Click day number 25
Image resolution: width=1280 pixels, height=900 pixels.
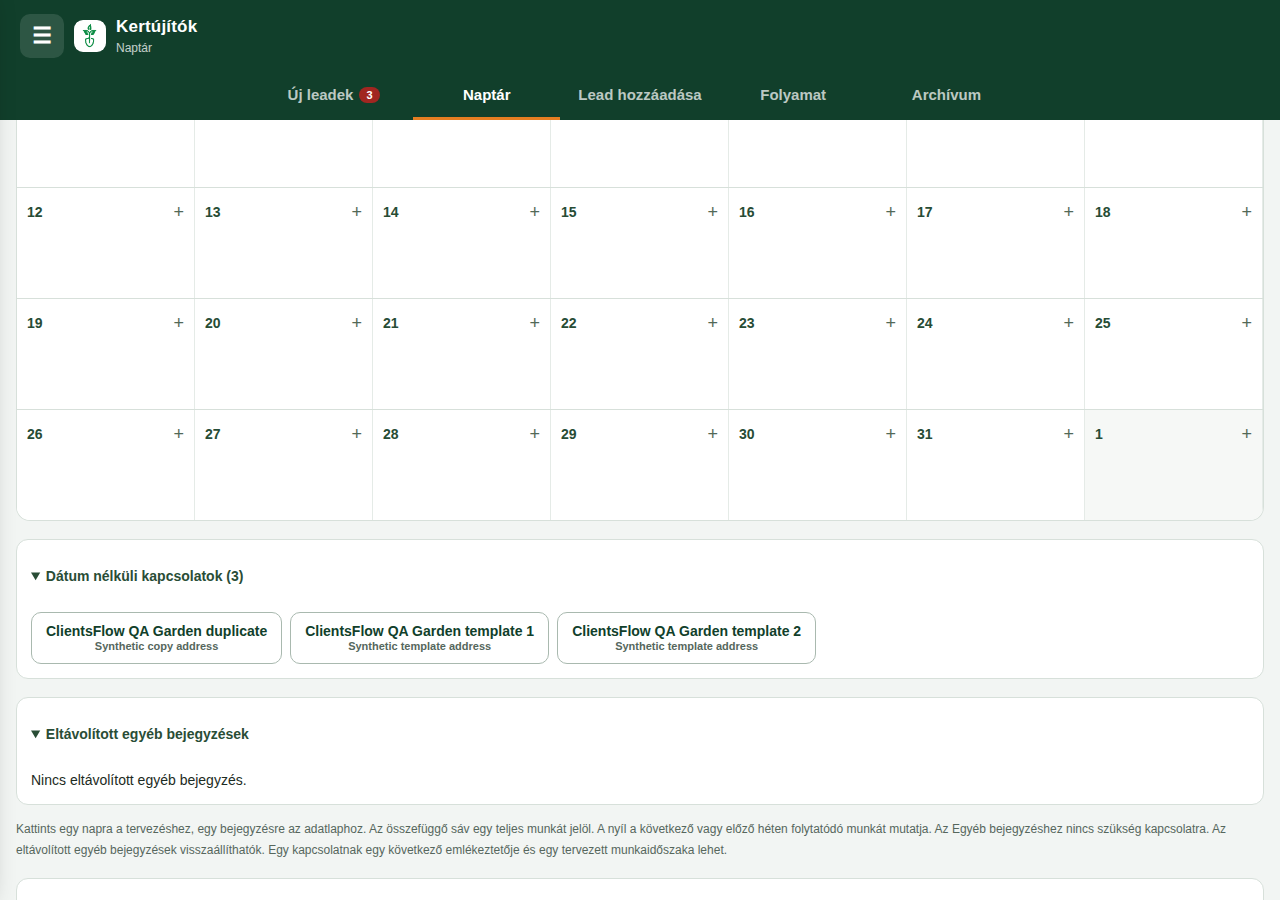pos(1103,323)
